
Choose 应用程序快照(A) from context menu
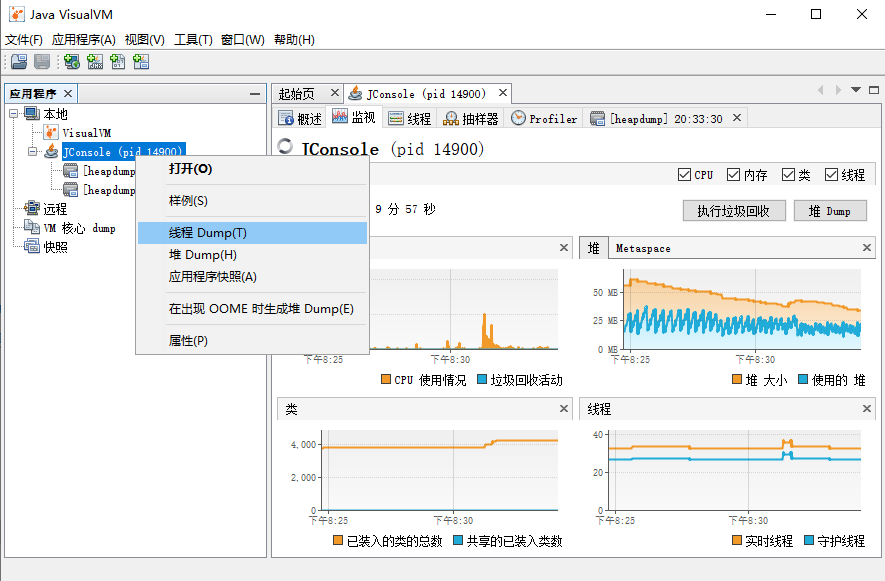coord(252,277)
